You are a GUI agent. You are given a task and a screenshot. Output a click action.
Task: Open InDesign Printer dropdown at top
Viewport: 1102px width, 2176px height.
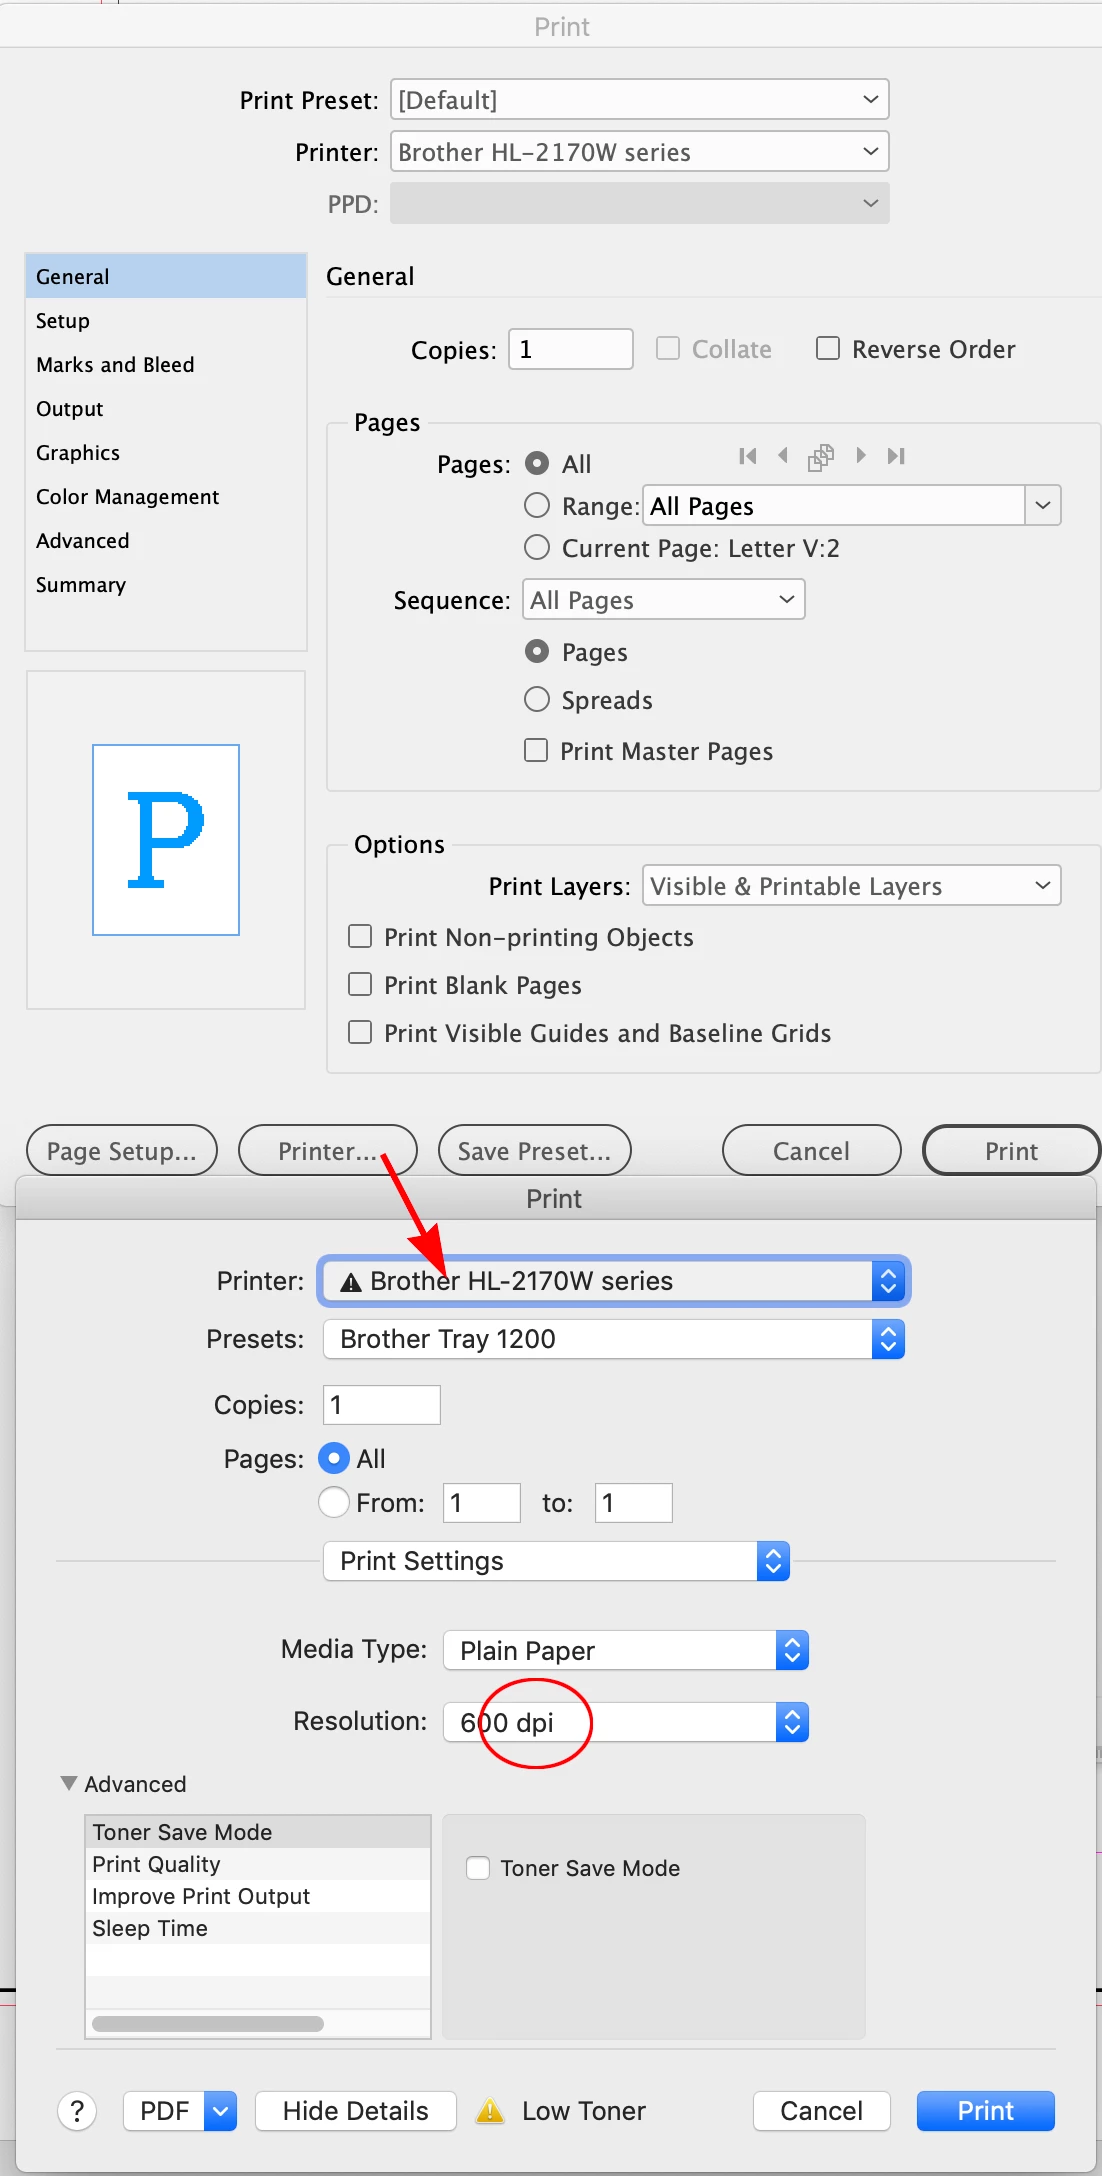[640, 151]
